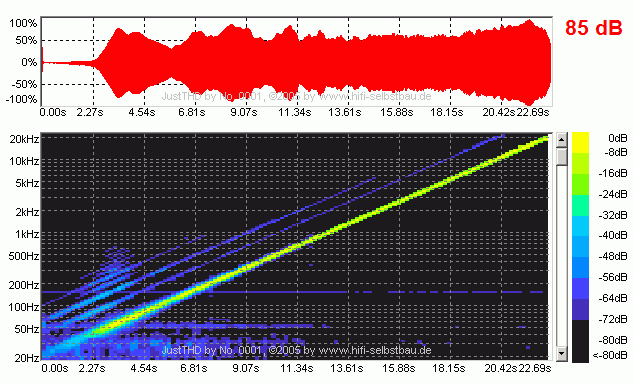Viewport: 634px width, 383px height.
Task: Click the '<-80dB' legend label
Action: 610,355
